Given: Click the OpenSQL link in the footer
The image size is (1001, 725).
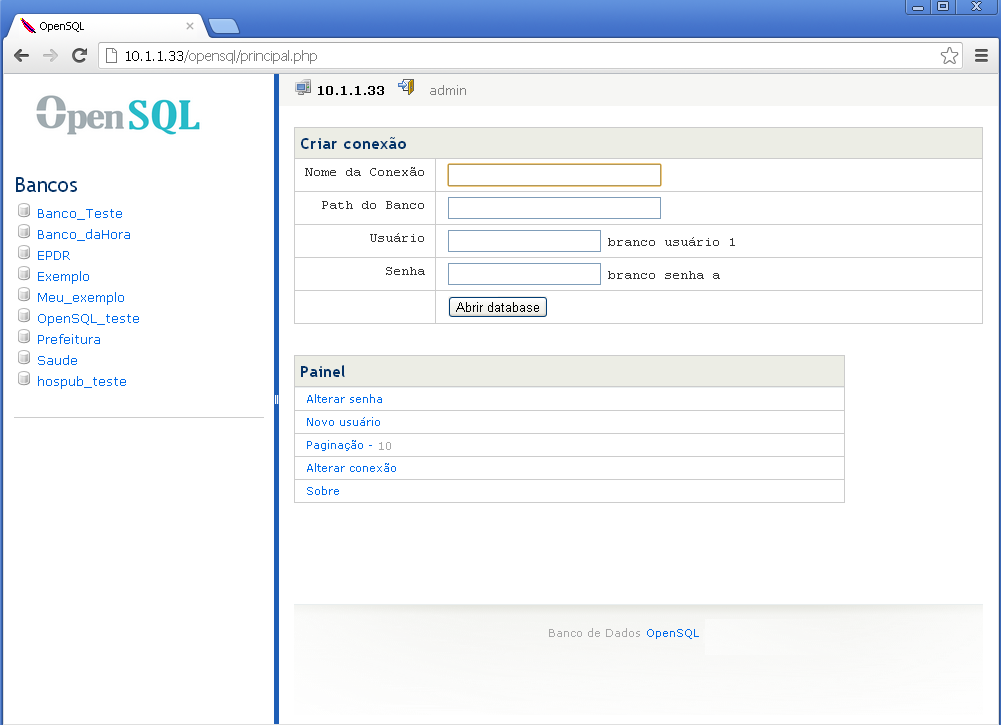Looking at the screenshot, I should [672, 633].
